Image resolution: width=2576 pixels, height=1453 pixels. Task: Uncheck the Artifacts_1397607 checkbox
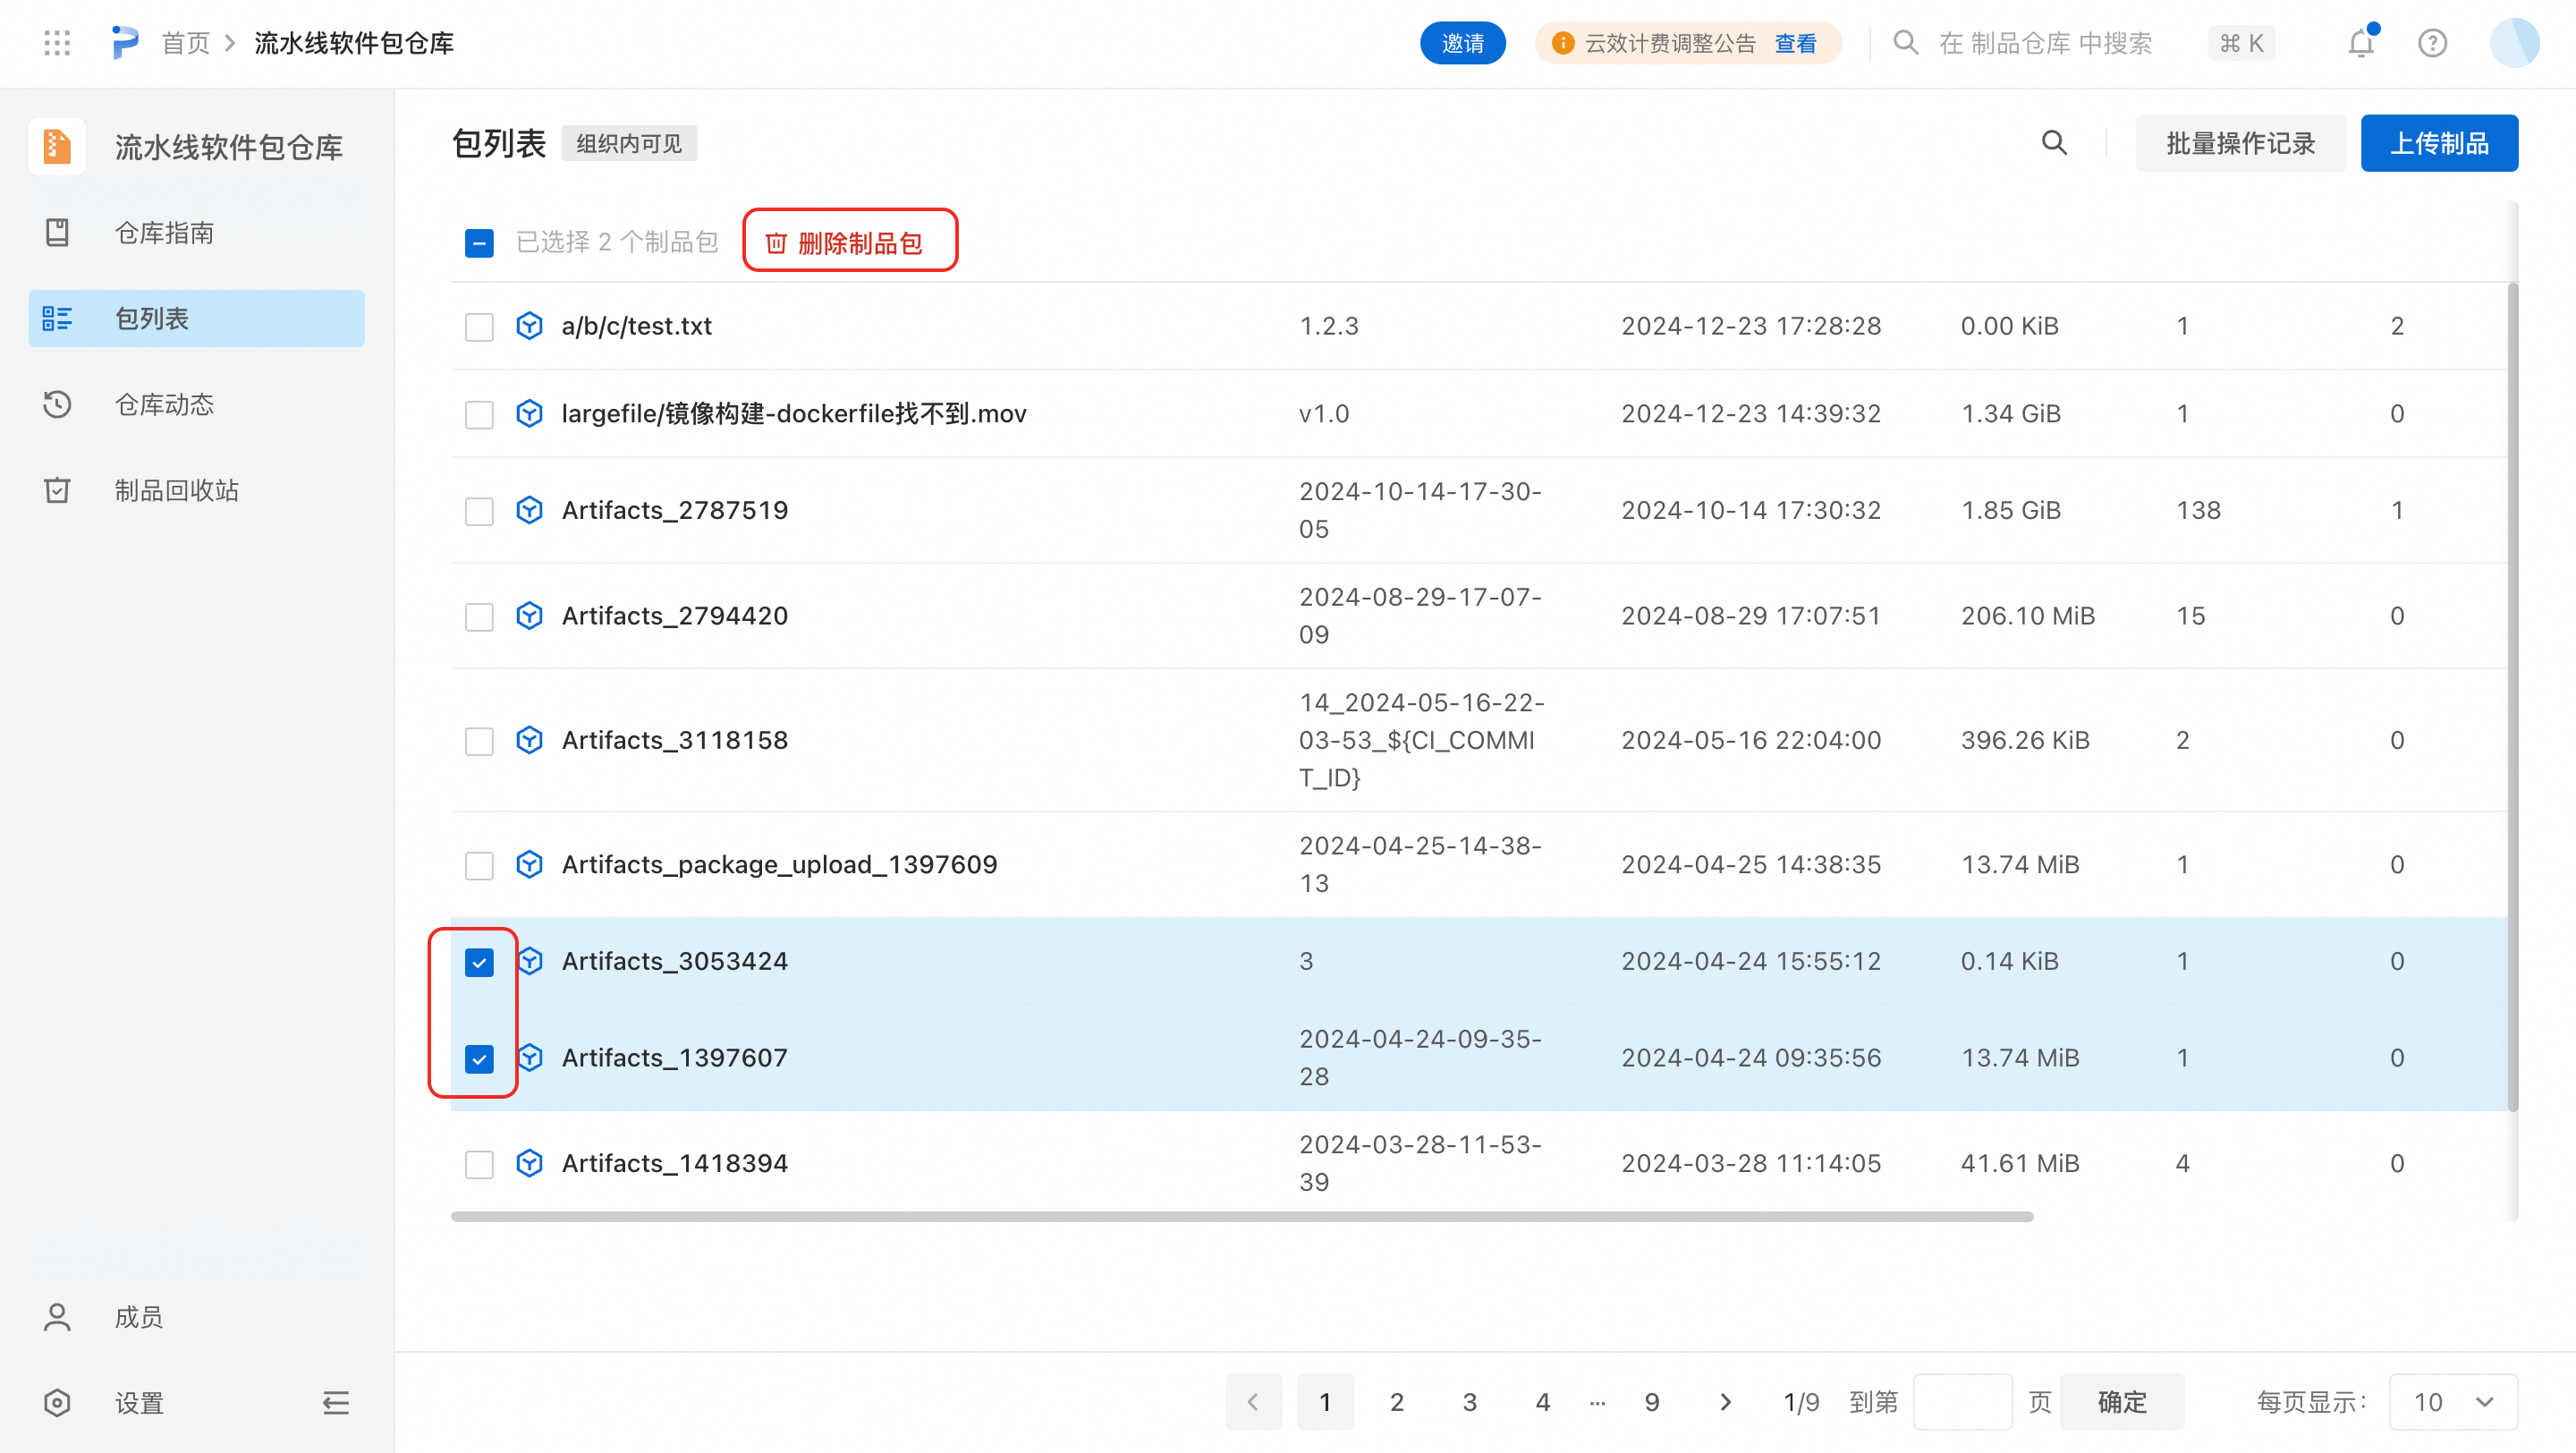click(x=479, y=1059)
